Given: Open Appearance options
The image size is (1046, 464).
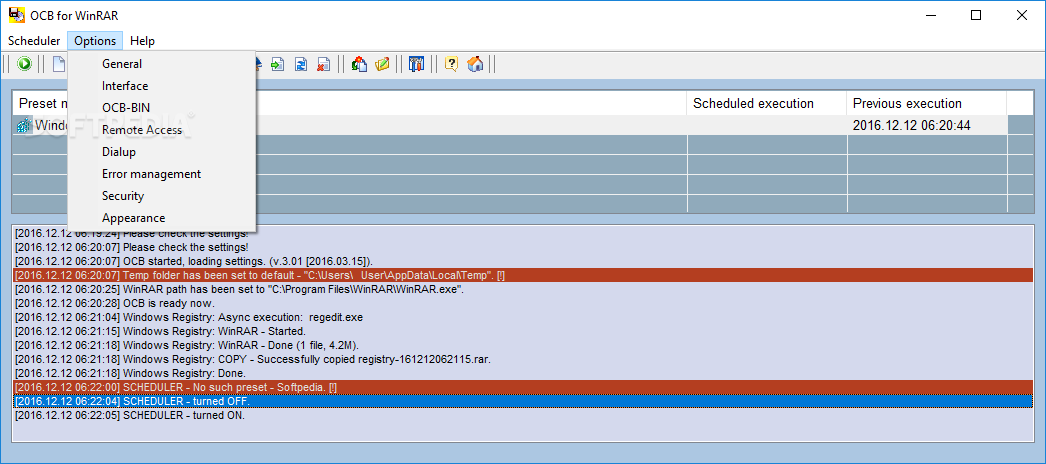Looking at the screenshot, I should point(162,218).
